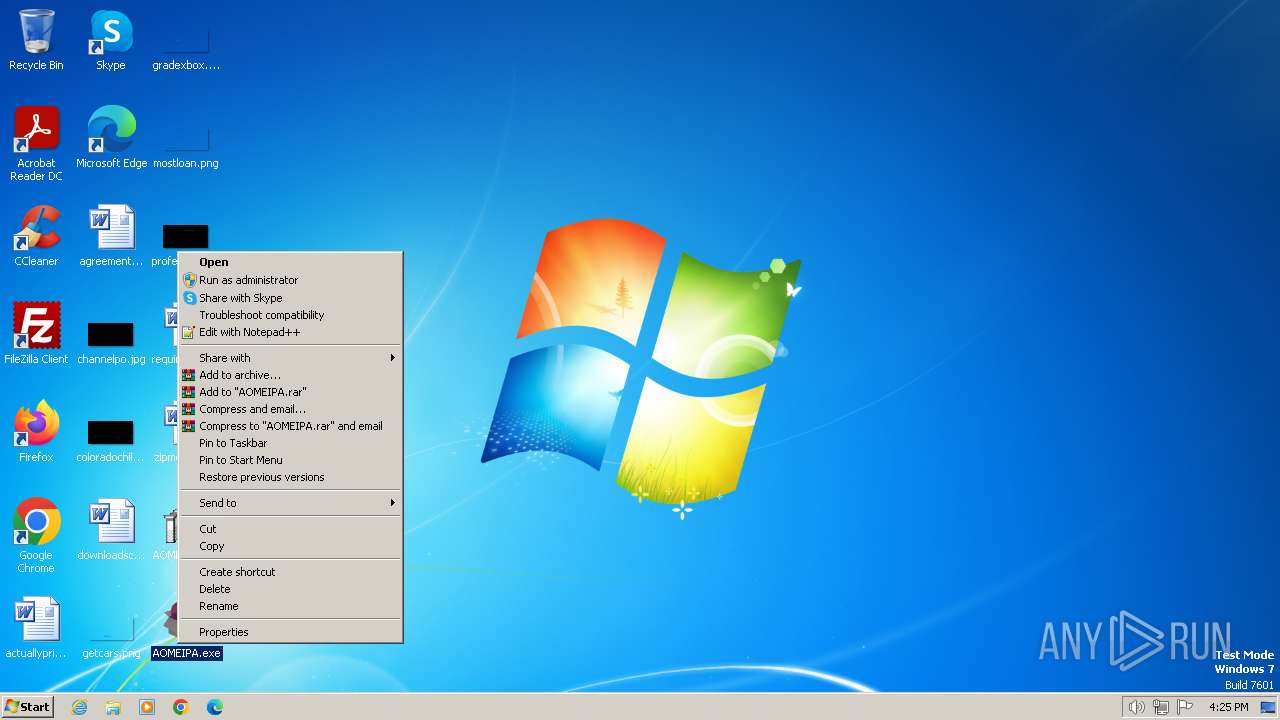Choose Pin to Start Menu

(x=290, y=460)
